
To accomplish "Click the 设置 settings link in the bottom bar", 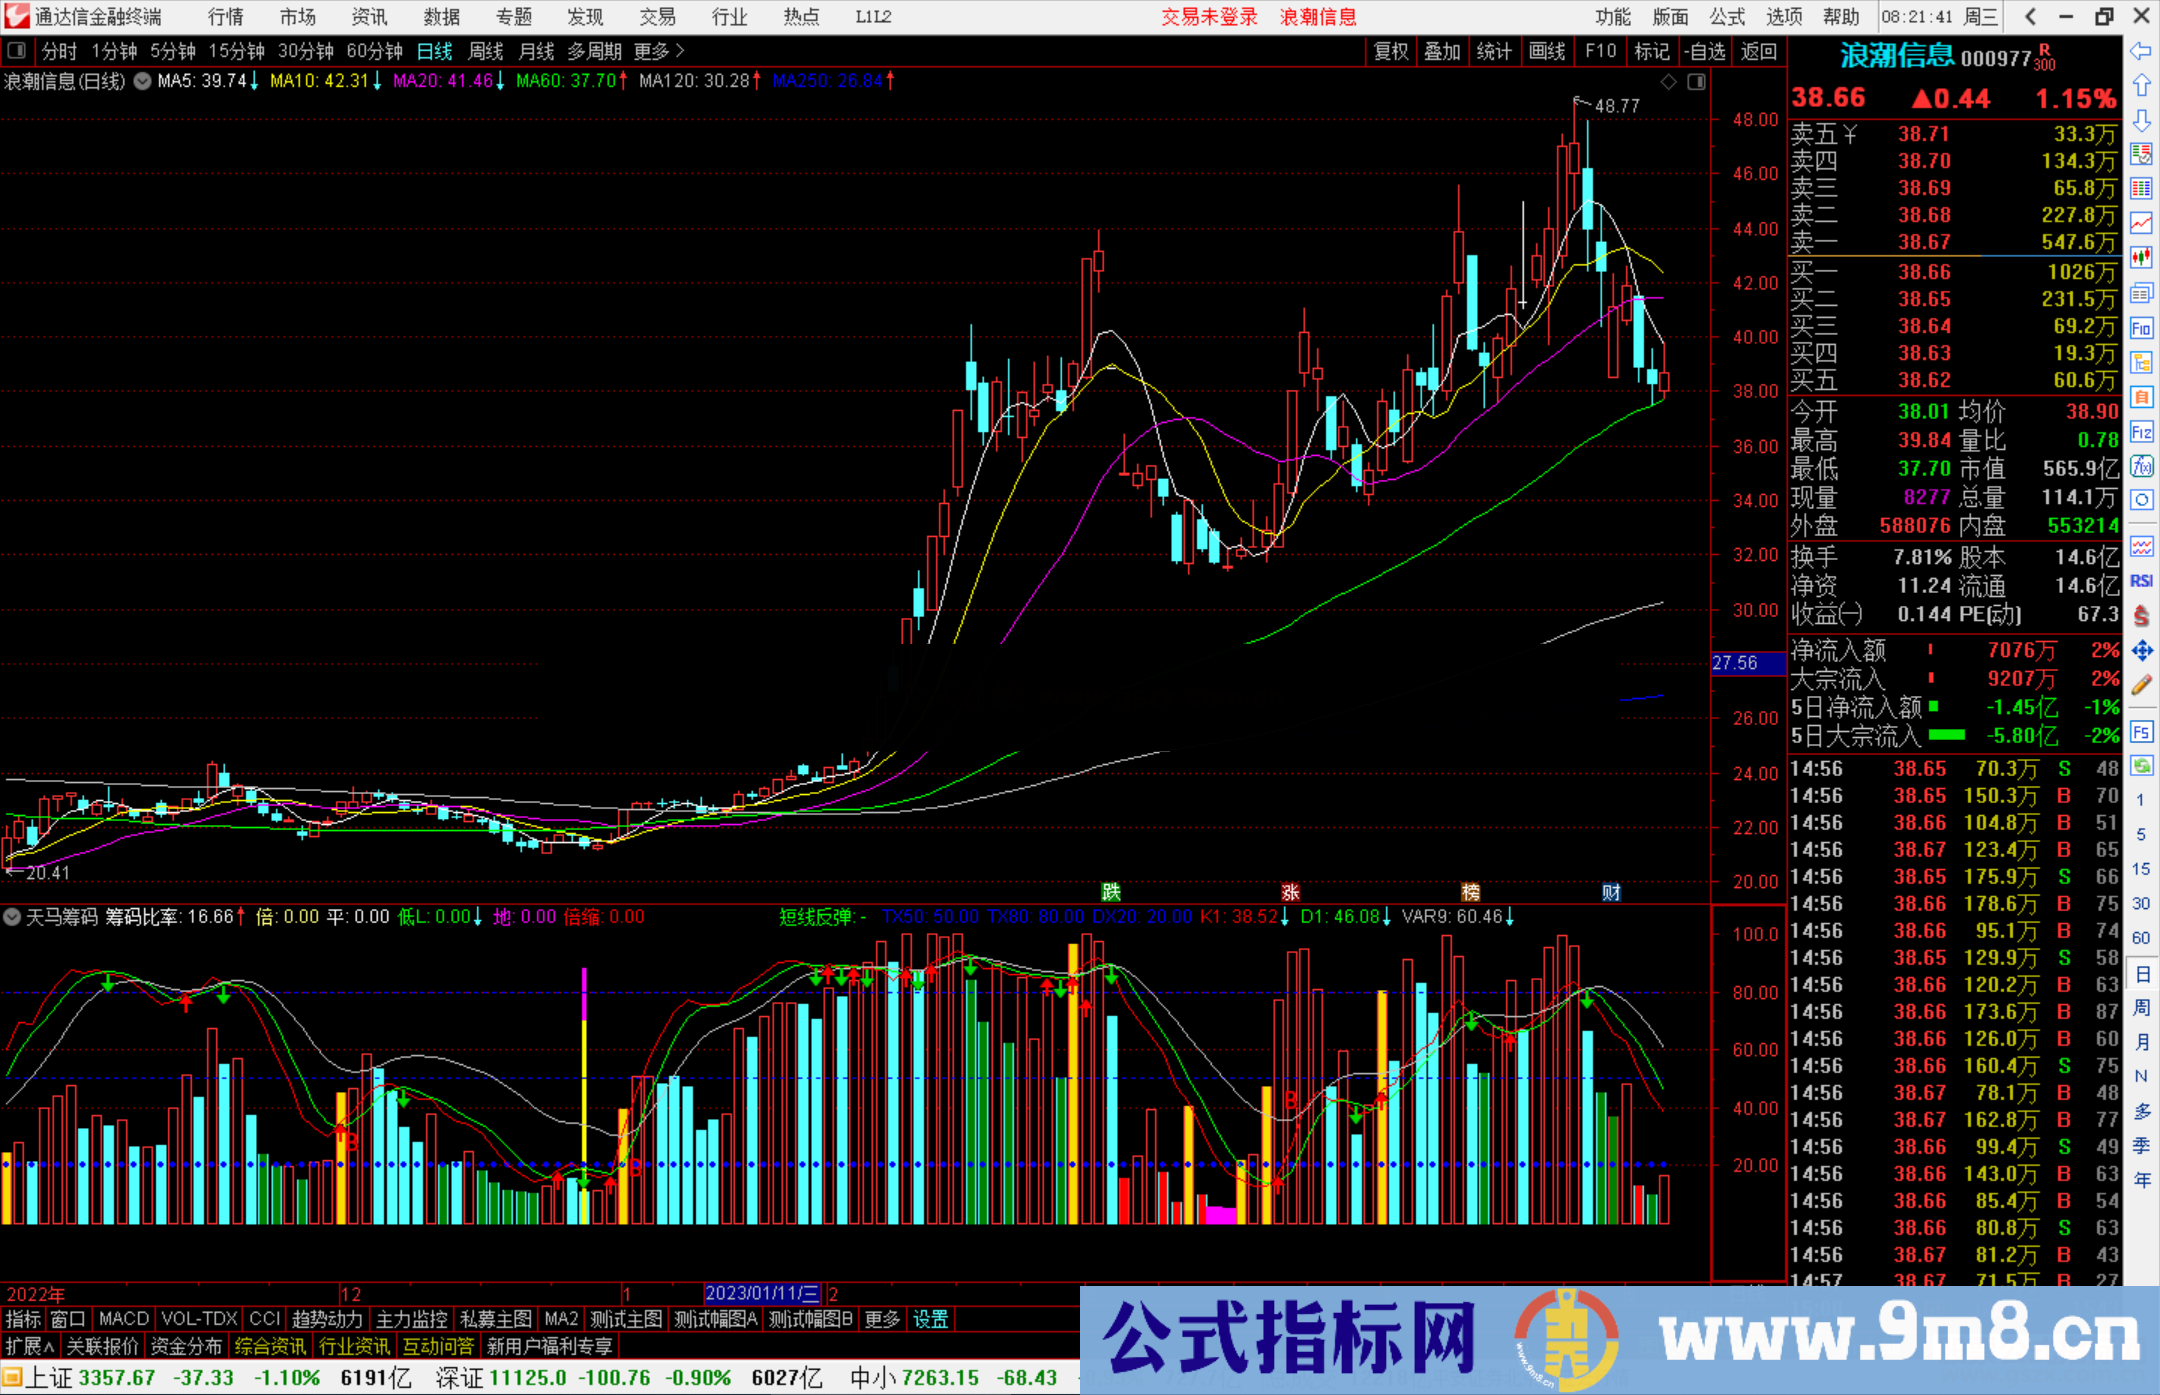I will (x=931, y=1319).
